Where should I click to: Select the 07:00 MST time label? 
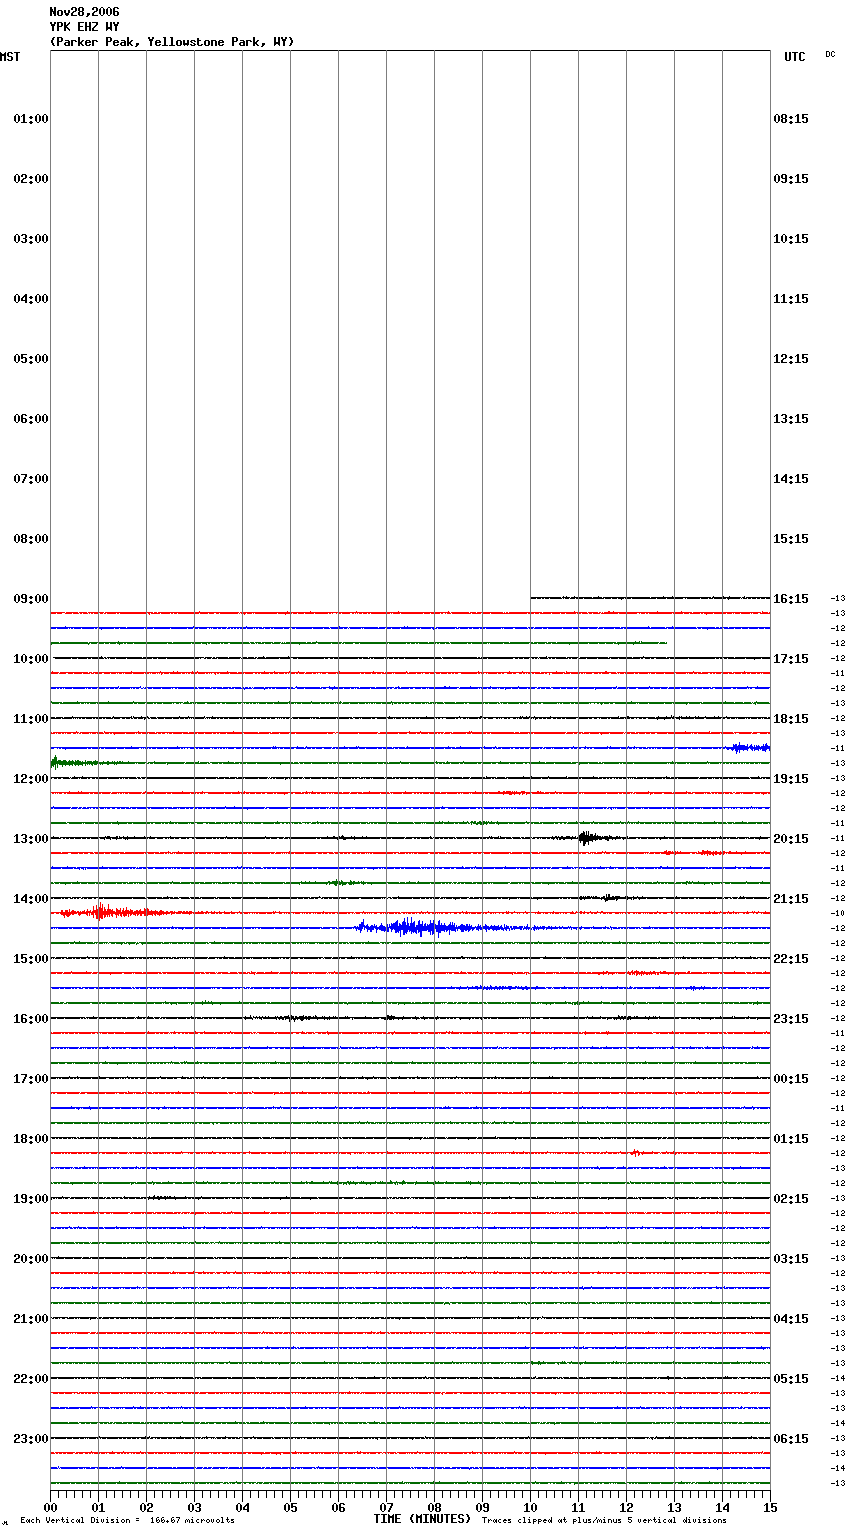pos(31,479)
